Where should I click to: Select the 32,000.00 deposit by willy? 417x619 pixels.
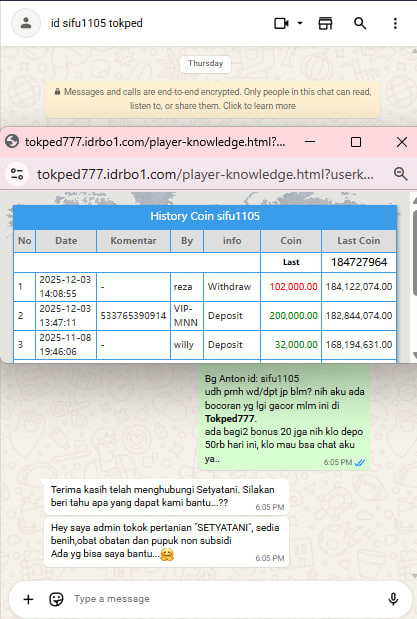pyautogui.click(x=296, y=344)
